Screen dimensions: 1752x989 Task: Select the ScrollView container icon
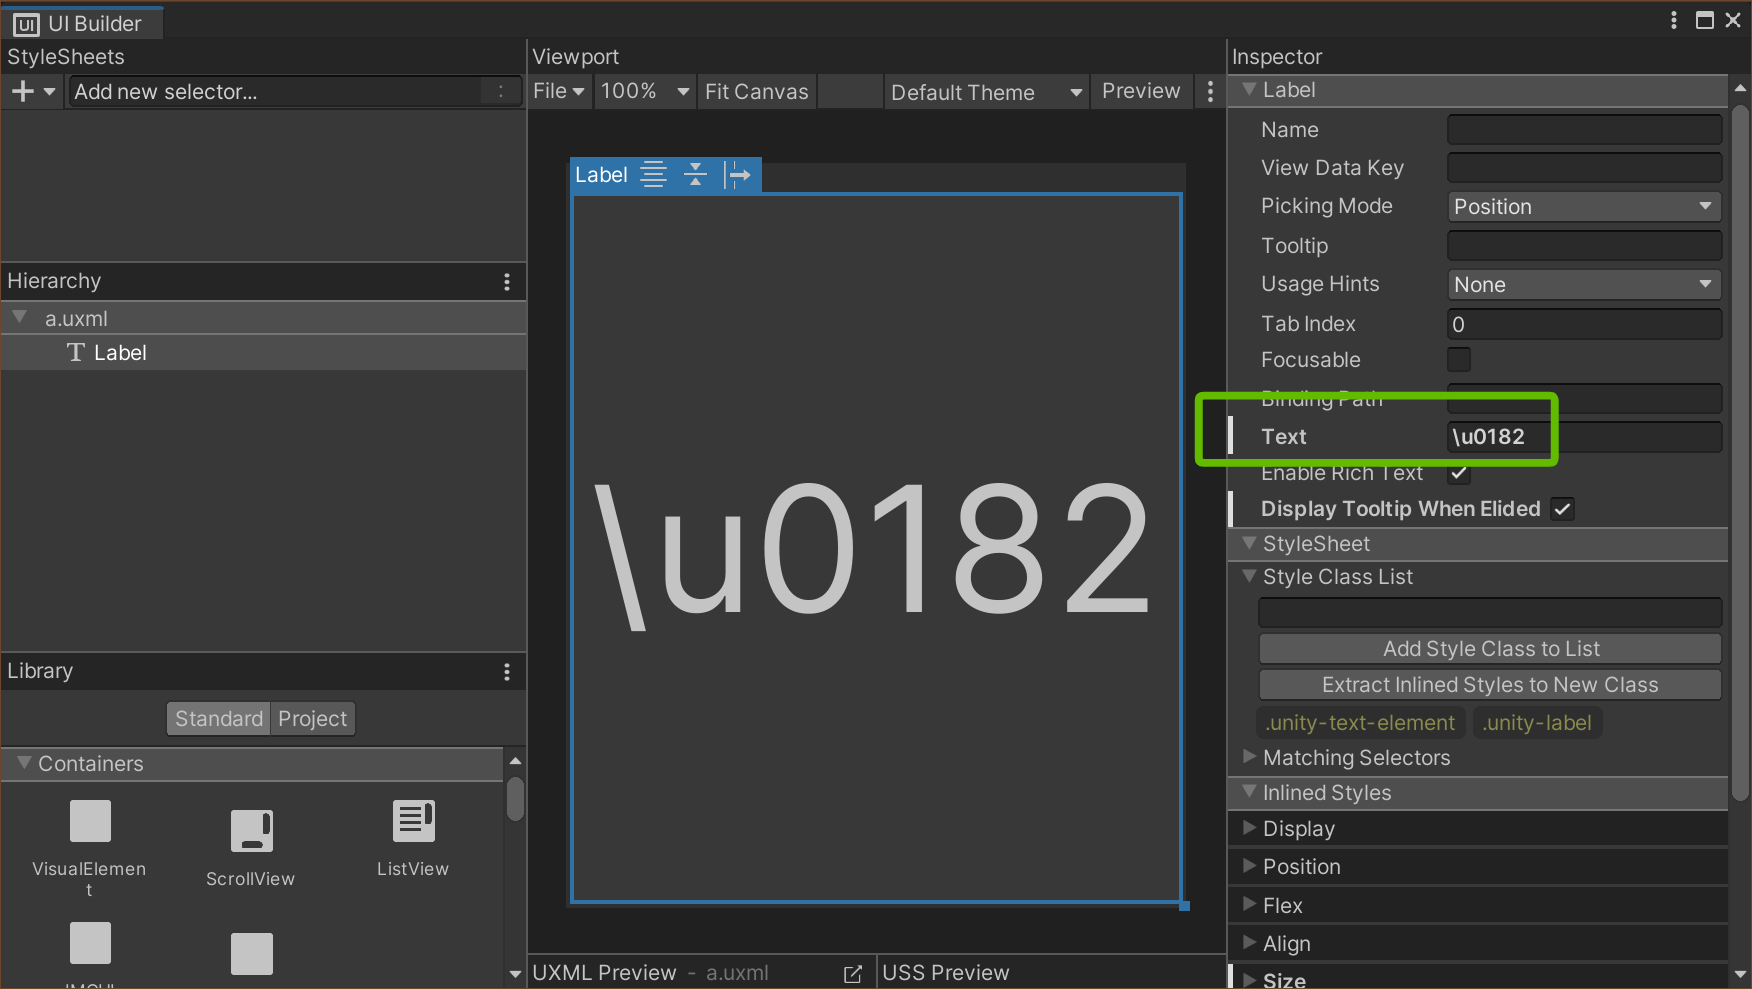point(250,830)
